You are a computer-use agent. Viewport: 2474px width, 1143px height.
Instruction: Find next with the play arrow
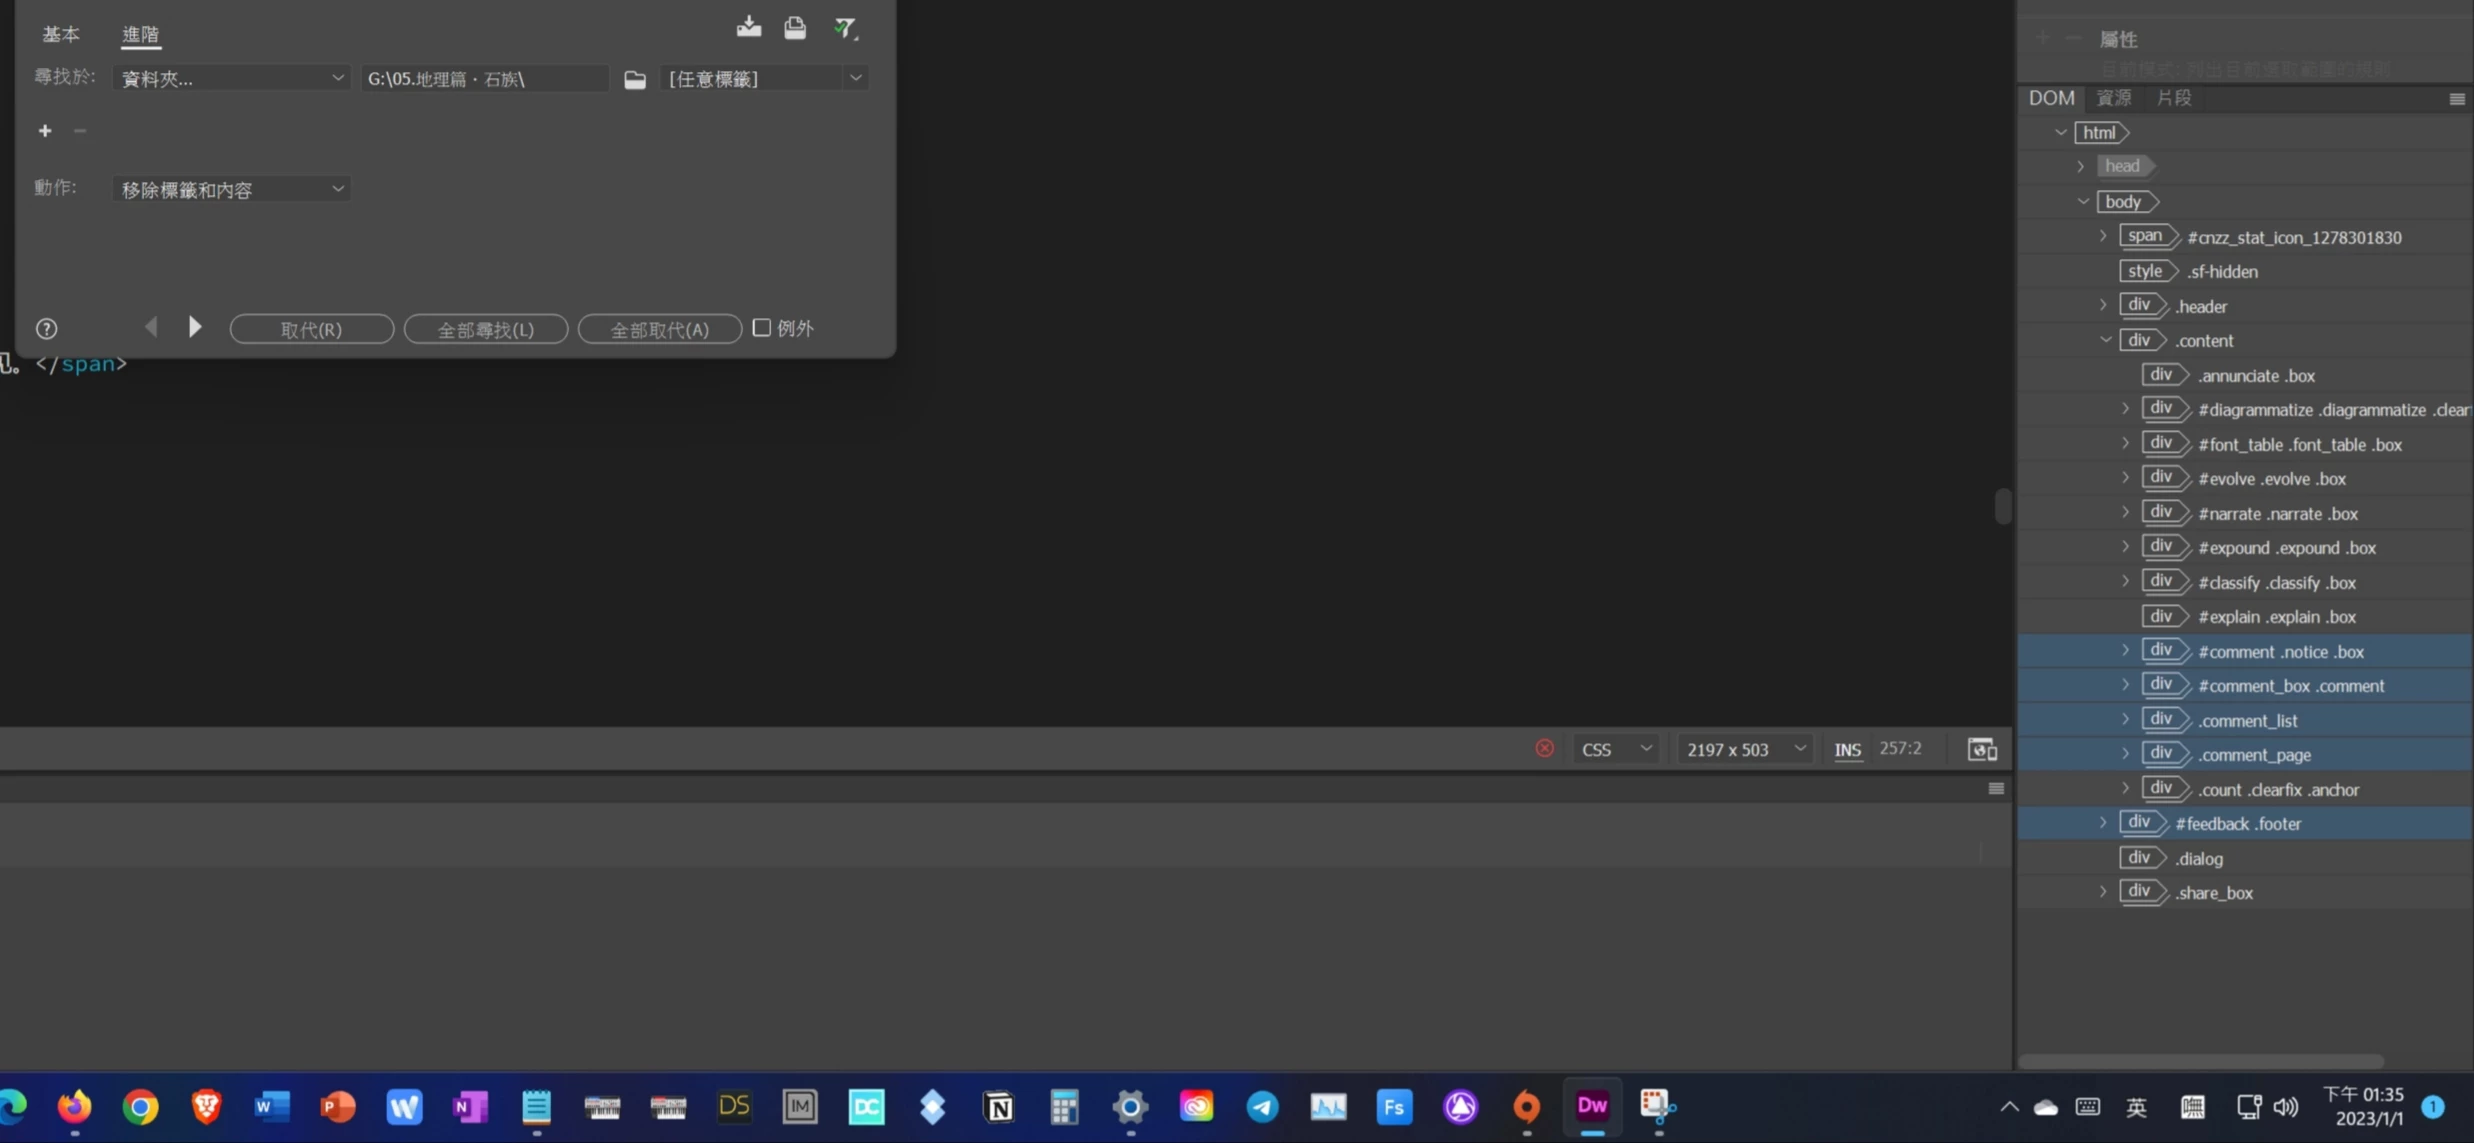coord(195,327)
